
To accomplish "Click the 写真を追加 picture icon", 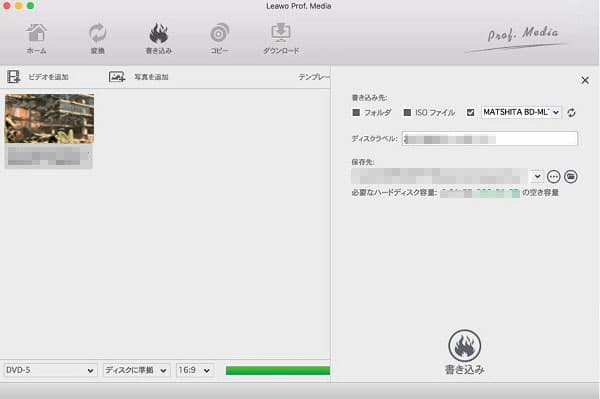I will (117, 77).
